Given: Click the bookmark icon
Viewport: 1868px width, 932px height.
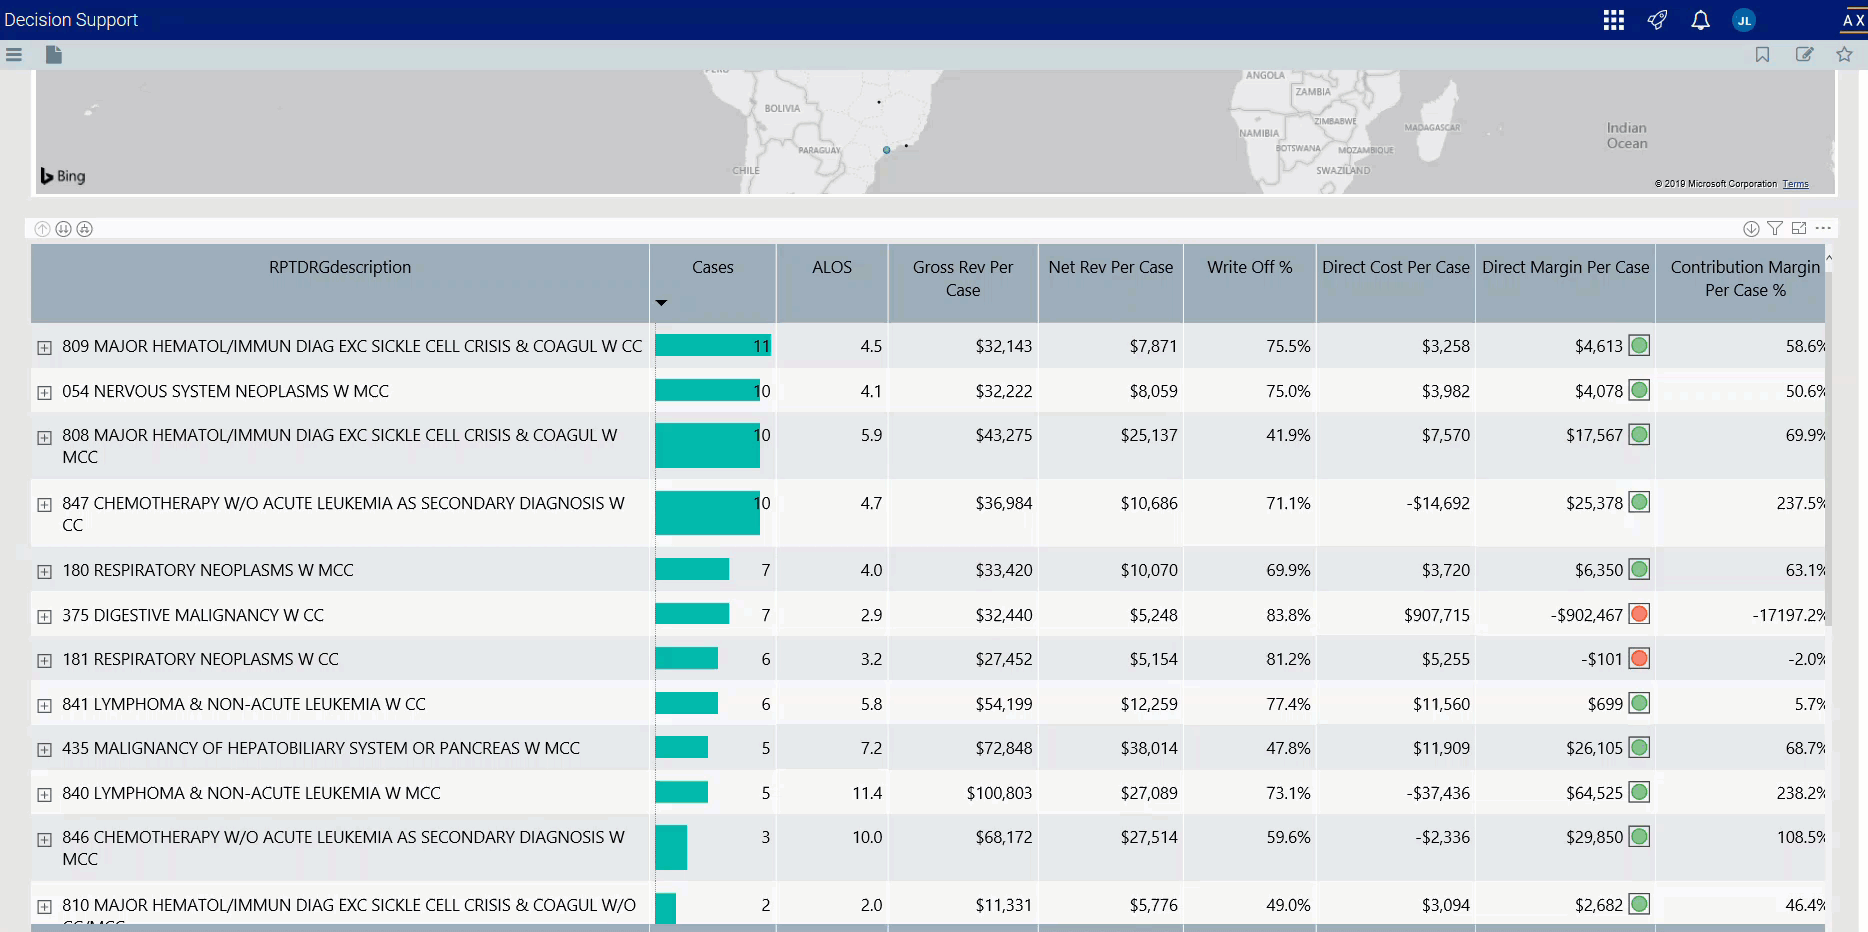Looking at the screenshot, I should coord(1762,55).
